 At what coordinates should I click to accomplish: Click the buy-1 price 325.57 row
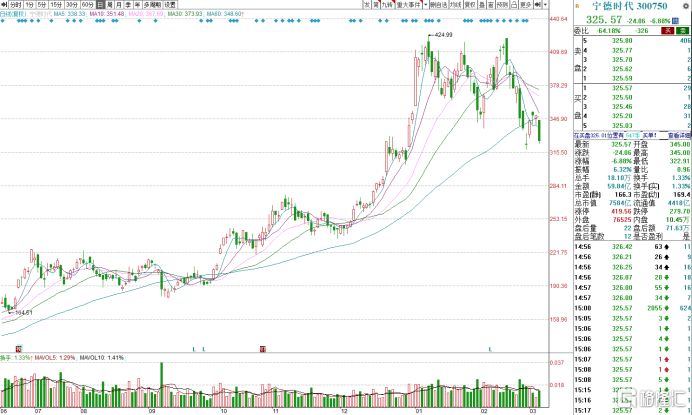(637, 88)
